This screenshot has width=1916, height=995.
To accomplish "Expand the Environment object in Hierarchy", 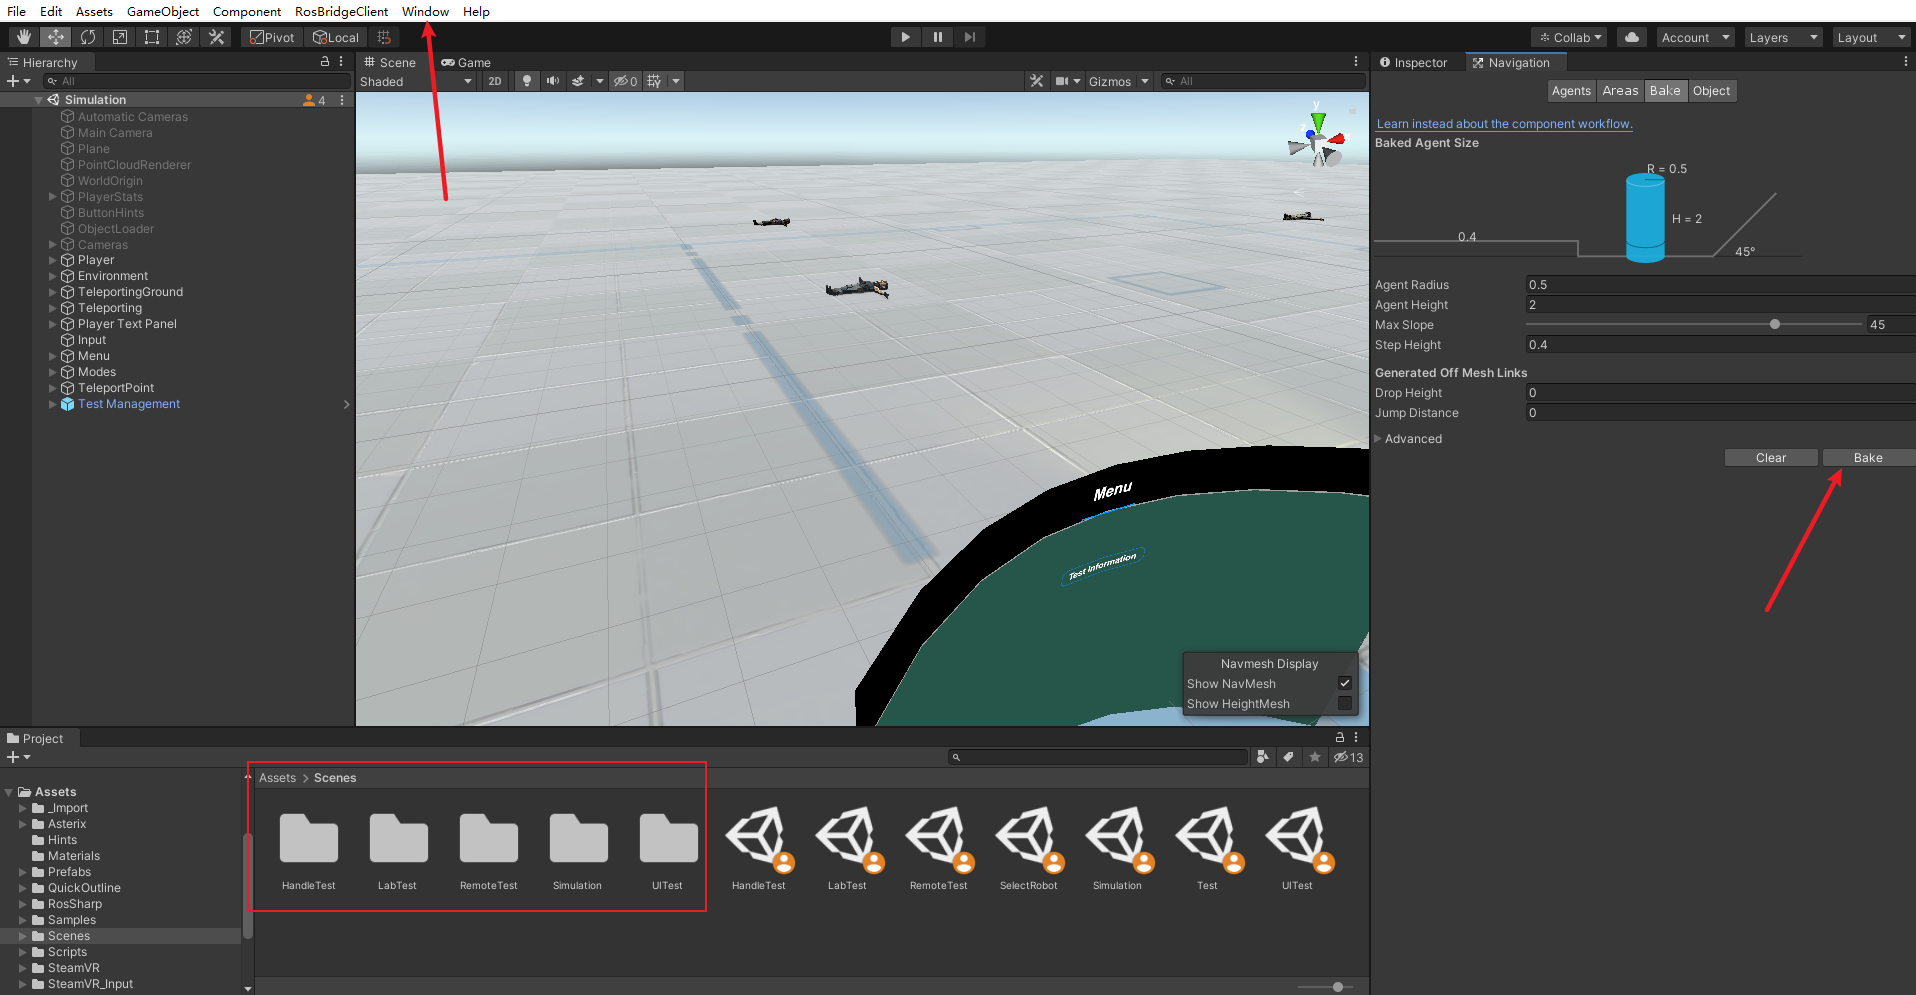I will [52, 276].
